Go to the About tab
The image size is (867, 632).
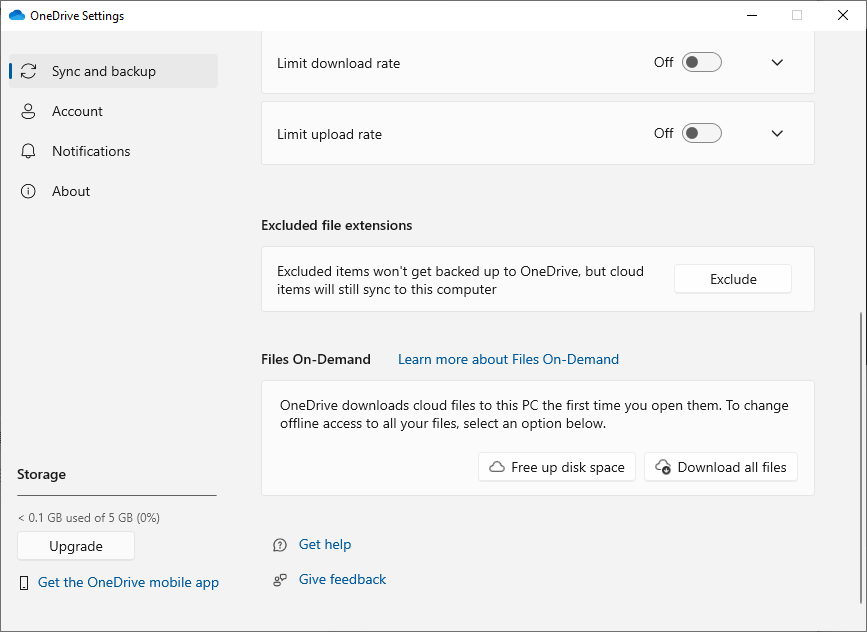click(x=71, y=191)
